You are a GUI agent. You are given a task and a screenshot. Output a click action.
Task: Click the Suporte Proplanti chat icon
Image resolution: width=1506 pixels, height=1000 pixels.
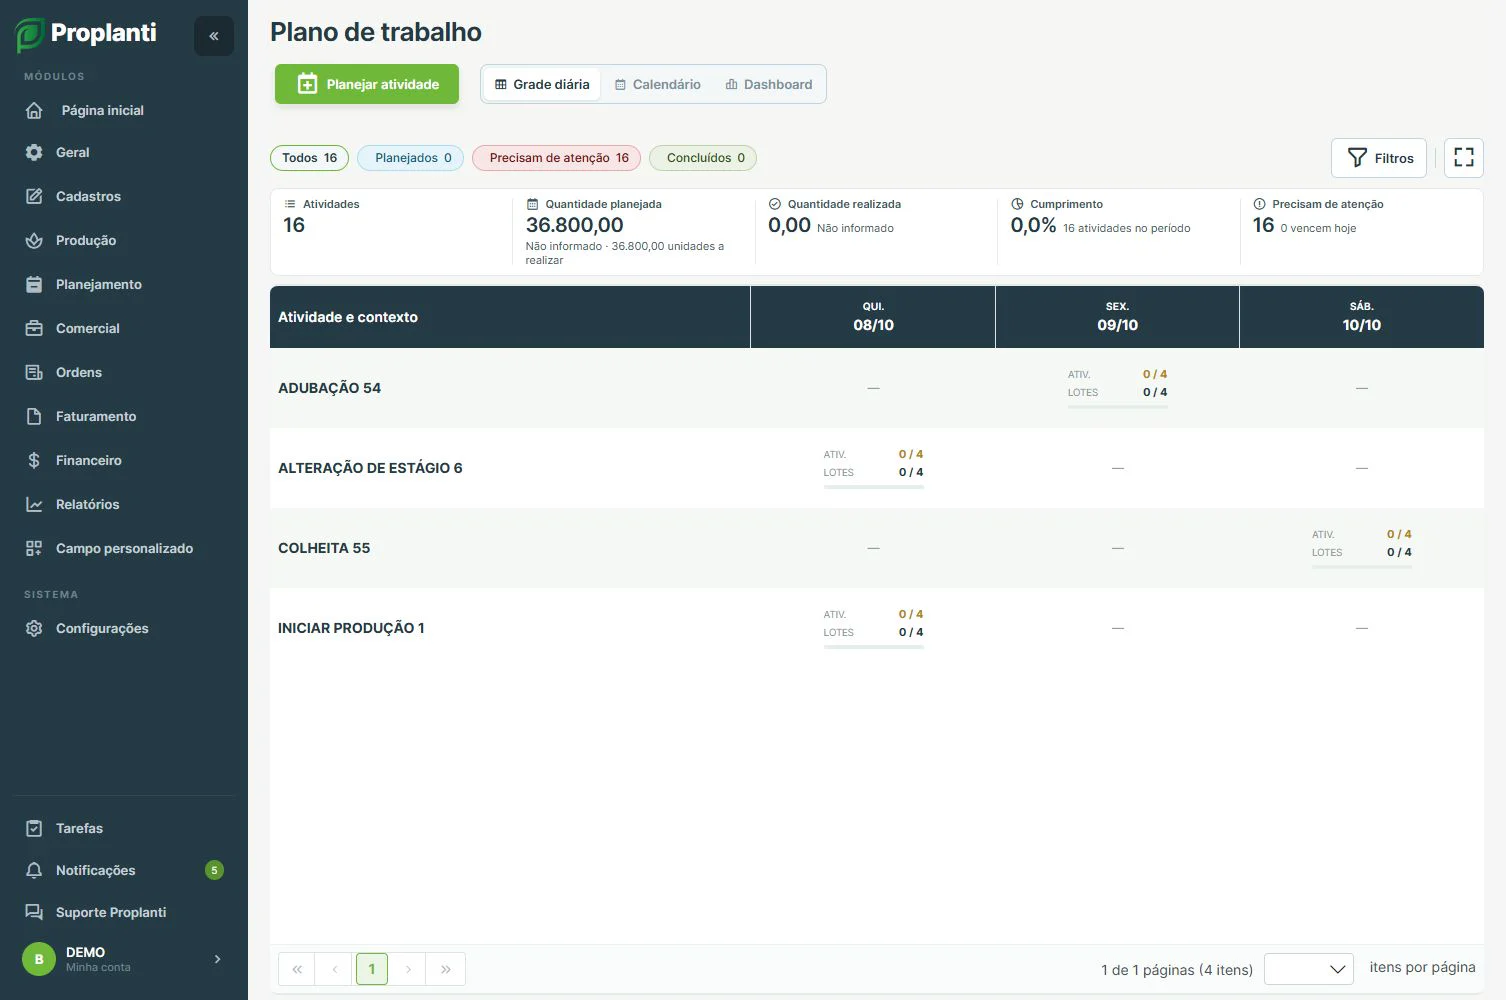[x=34, y=912]
